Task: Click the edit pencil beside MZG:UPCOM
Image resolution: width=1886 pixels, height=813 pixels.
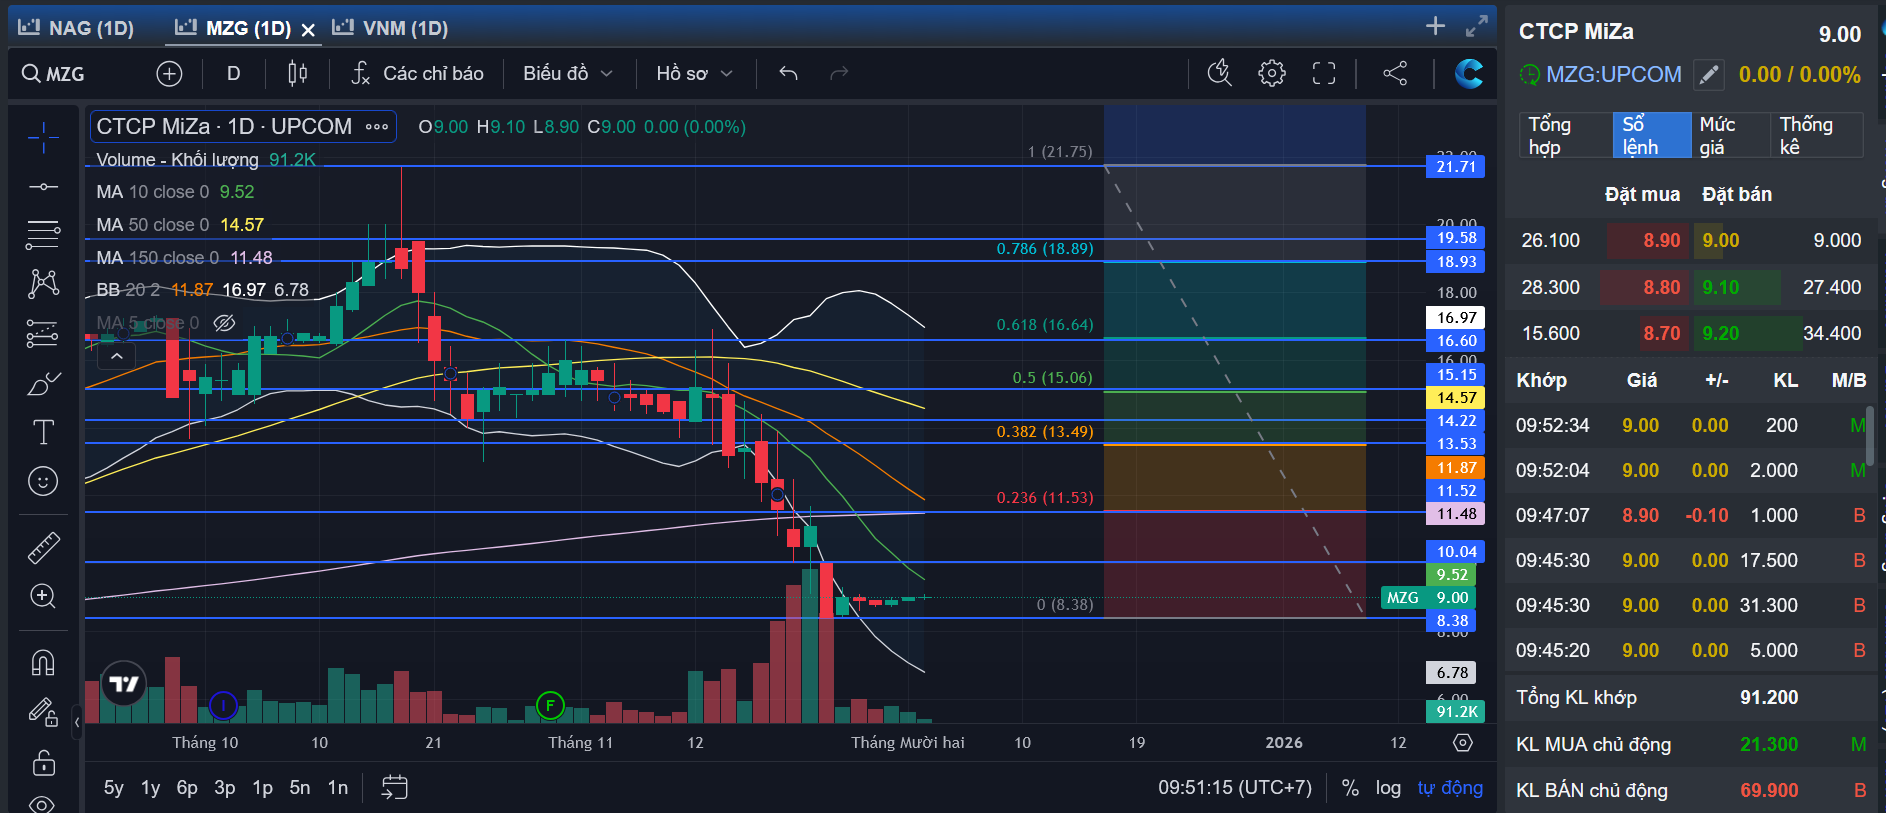Action: [1709, 74]
